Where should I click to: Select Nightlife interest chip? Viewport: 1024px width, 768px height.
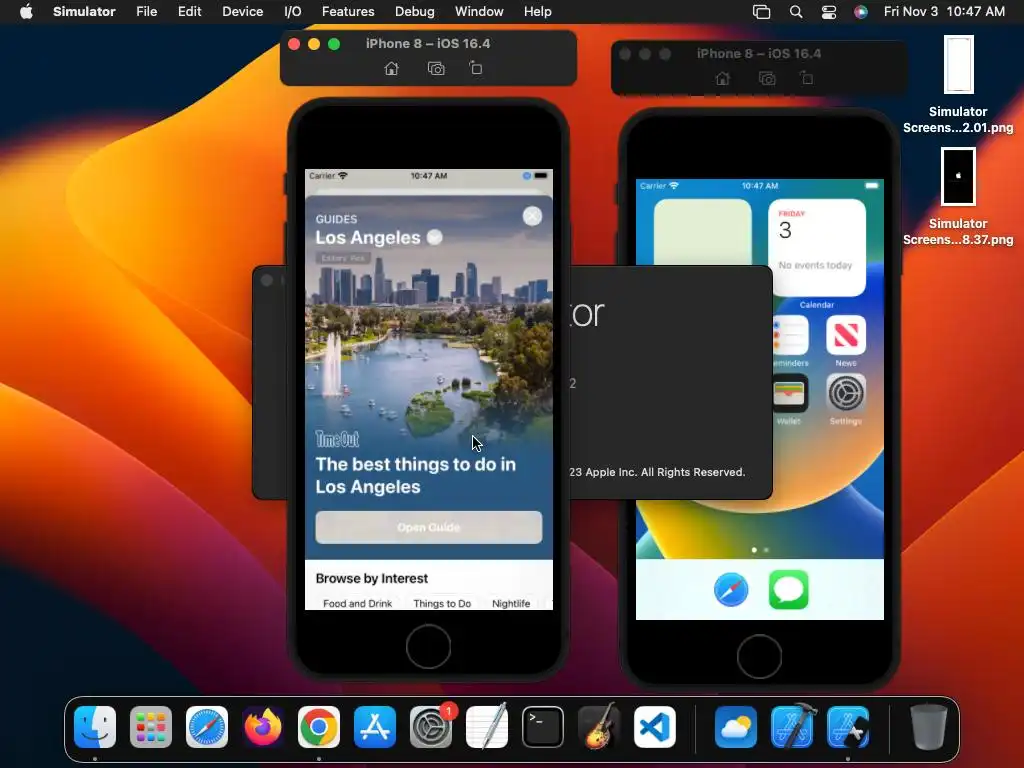point(511,603)
